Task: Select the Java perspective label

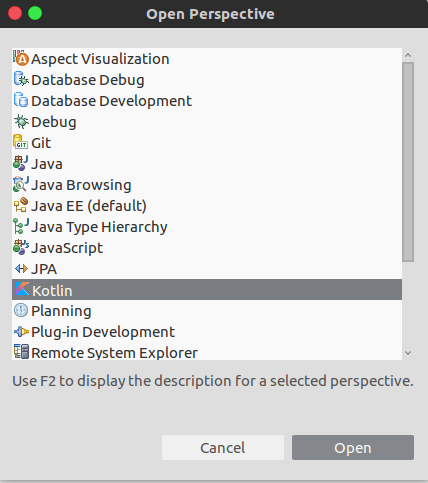Action: pos(47,164)
